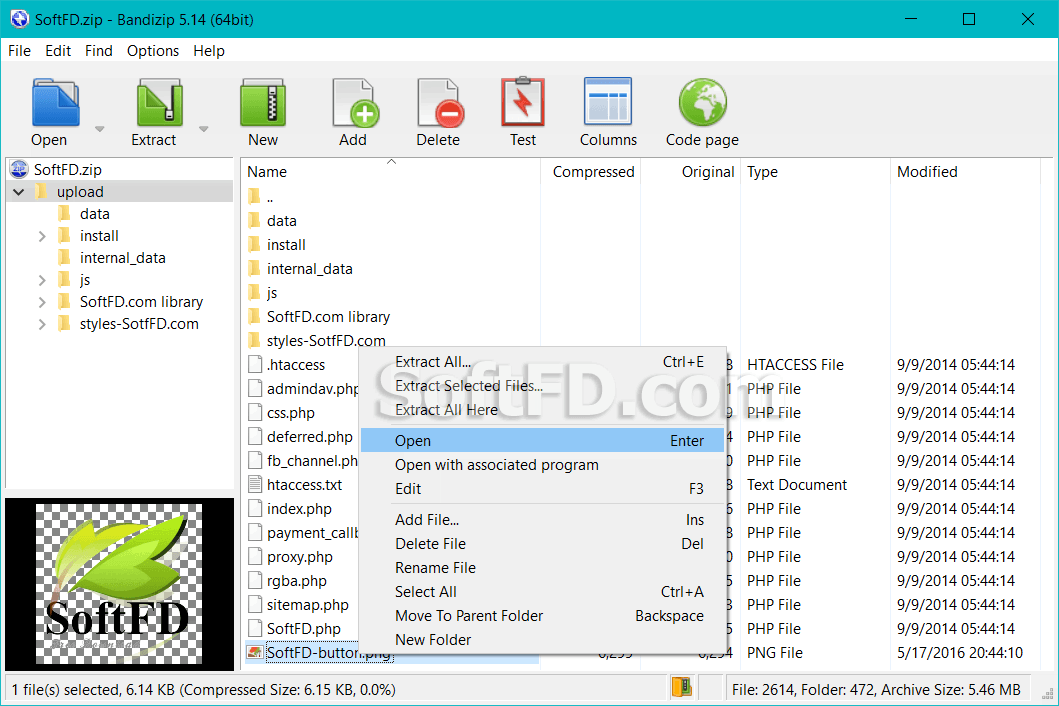1059x706 pixels.
Task: Choose Extract Selected Files... in context menu
Action: pyautogui.click(x=542, y=386)
